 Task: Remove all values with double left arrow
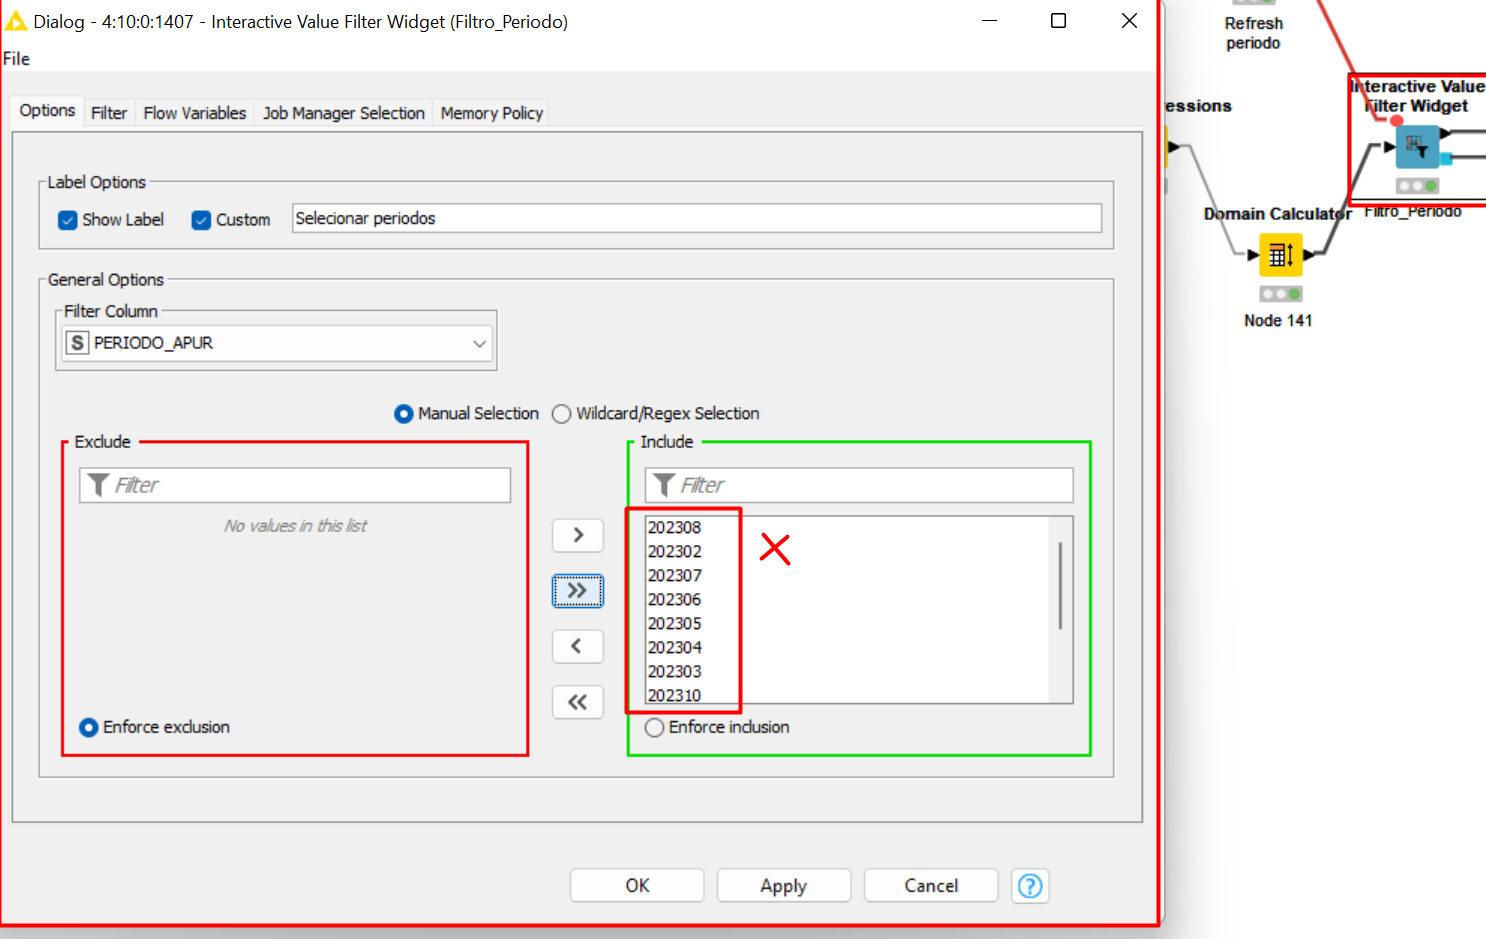(578, 702)
